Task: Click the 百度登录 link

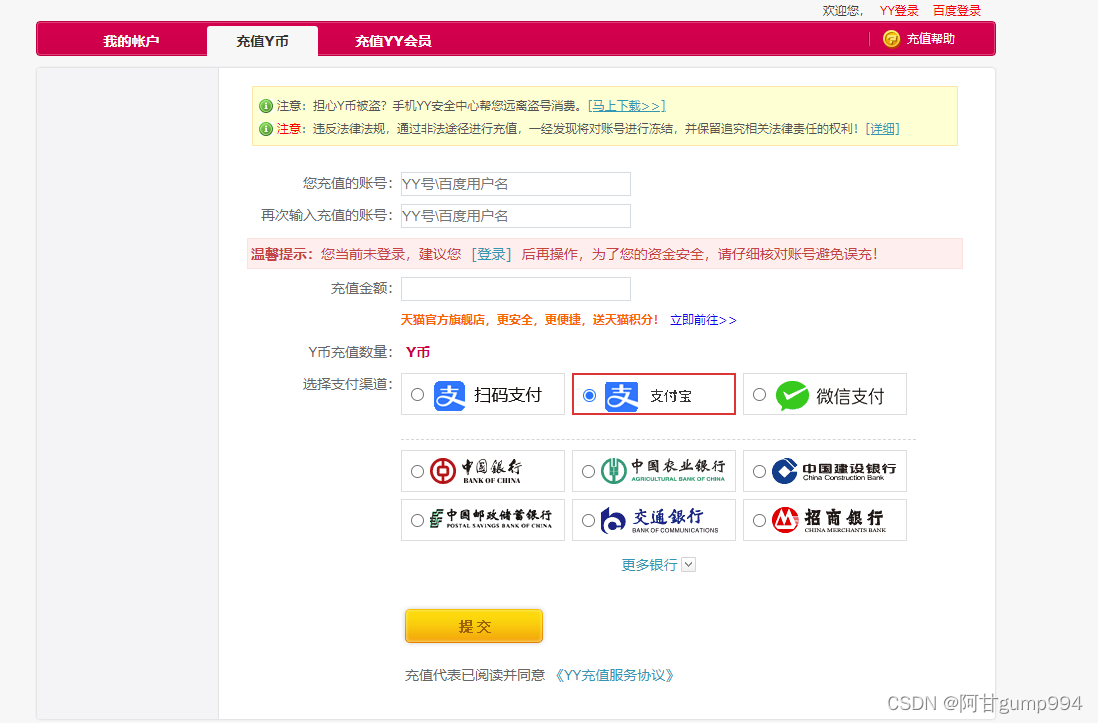Action: [957, 11]
